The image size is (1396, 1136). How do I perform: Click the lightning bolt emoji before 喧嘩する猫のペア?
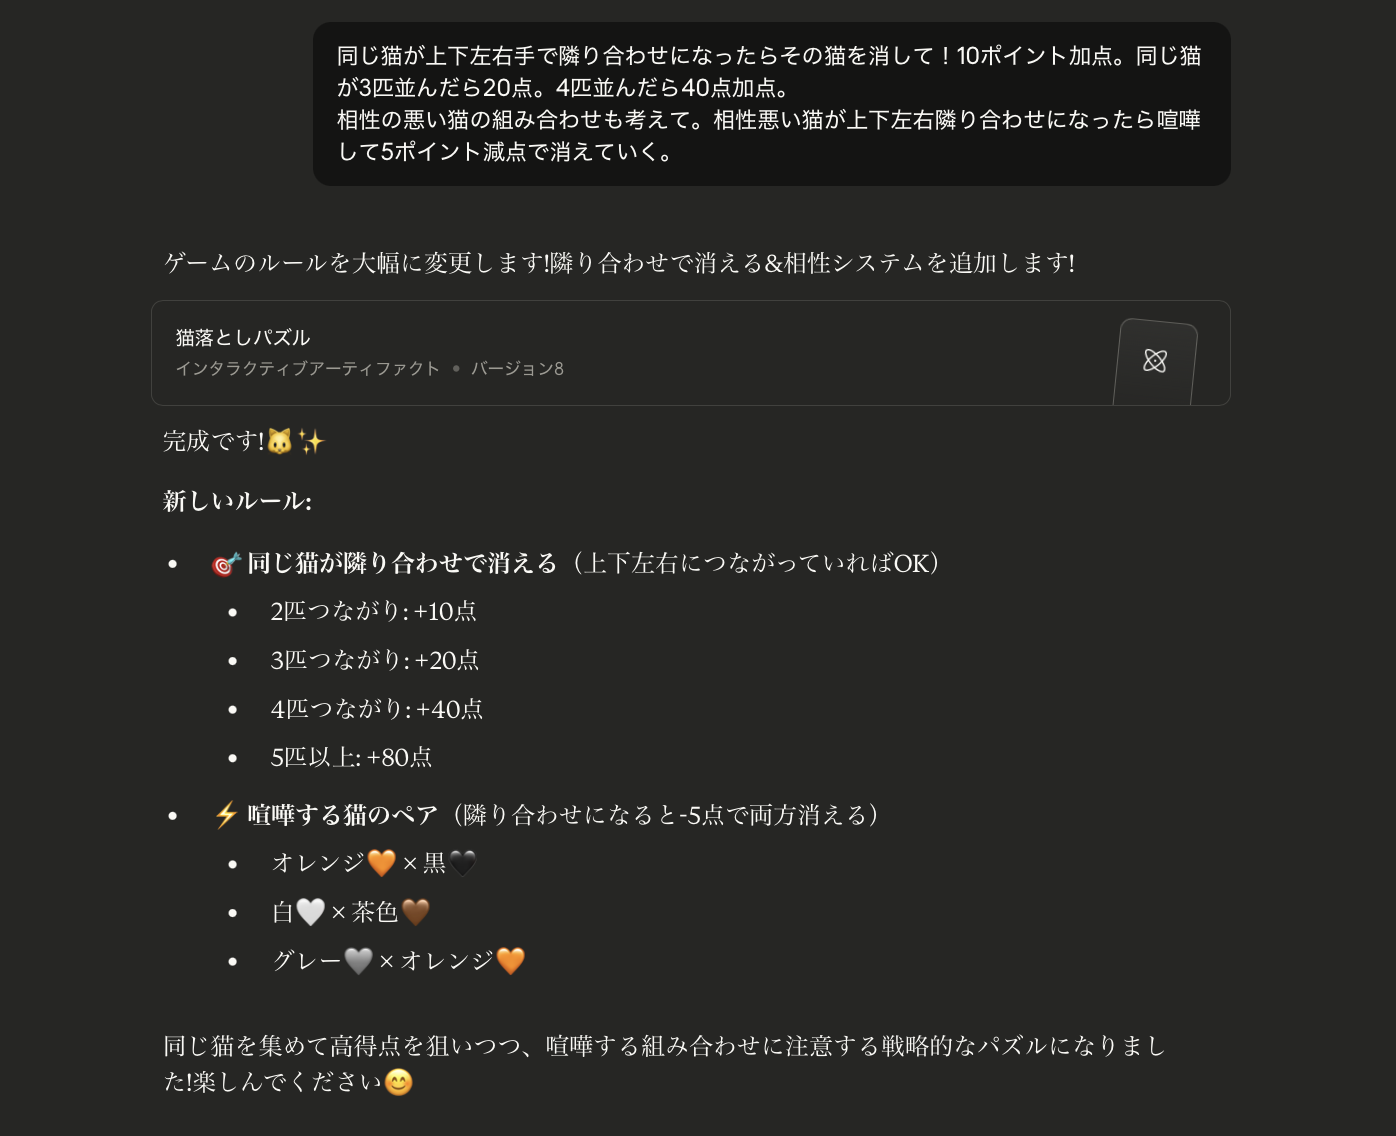(226, 813)
